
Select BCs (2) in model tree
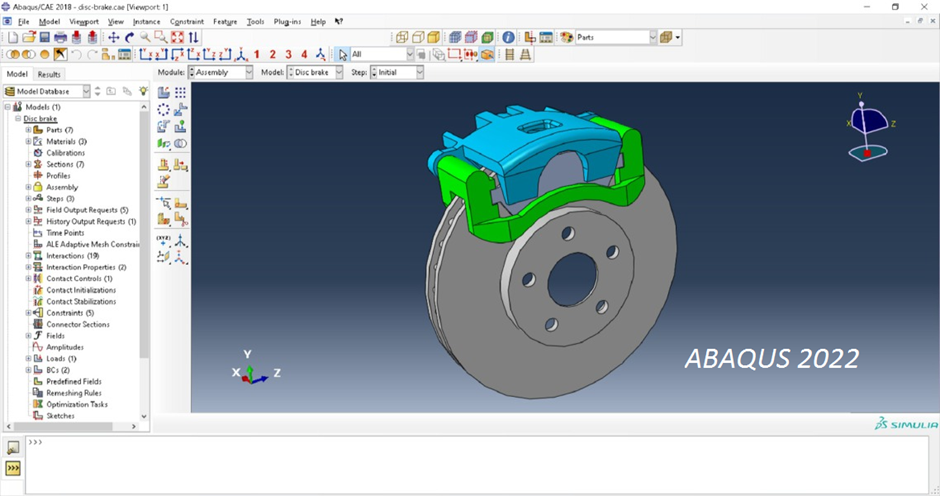click(58, 370)
